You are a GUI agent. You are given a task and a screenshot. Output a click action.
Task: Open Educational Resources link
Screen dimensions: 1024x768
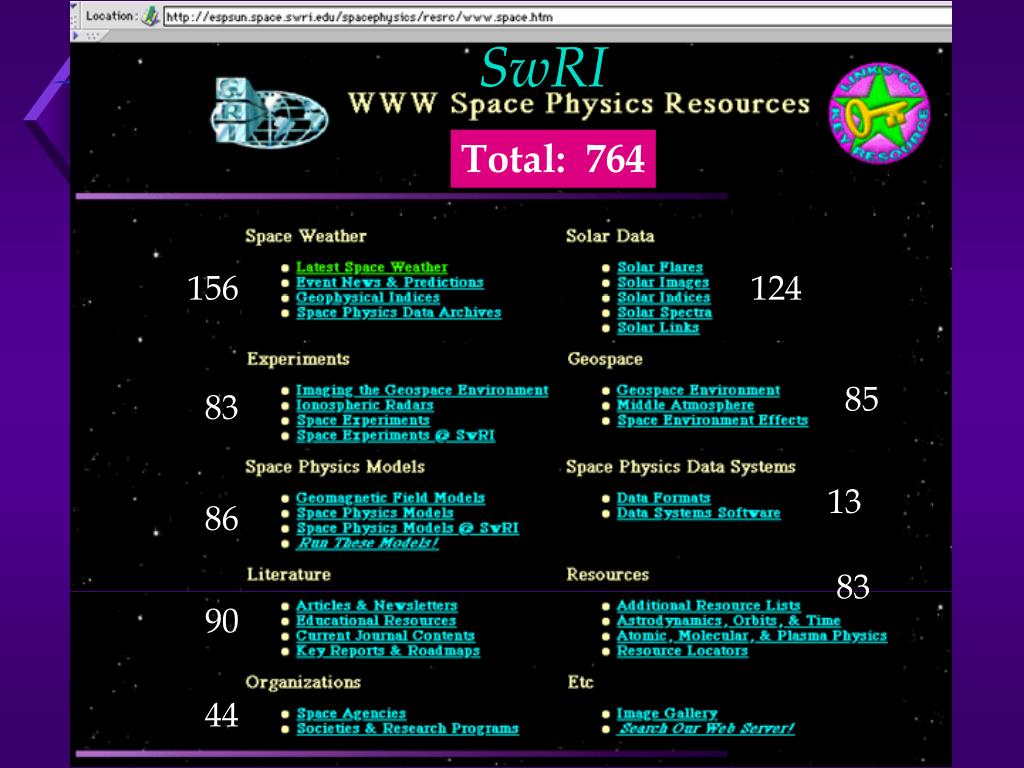tap(376, 620)
